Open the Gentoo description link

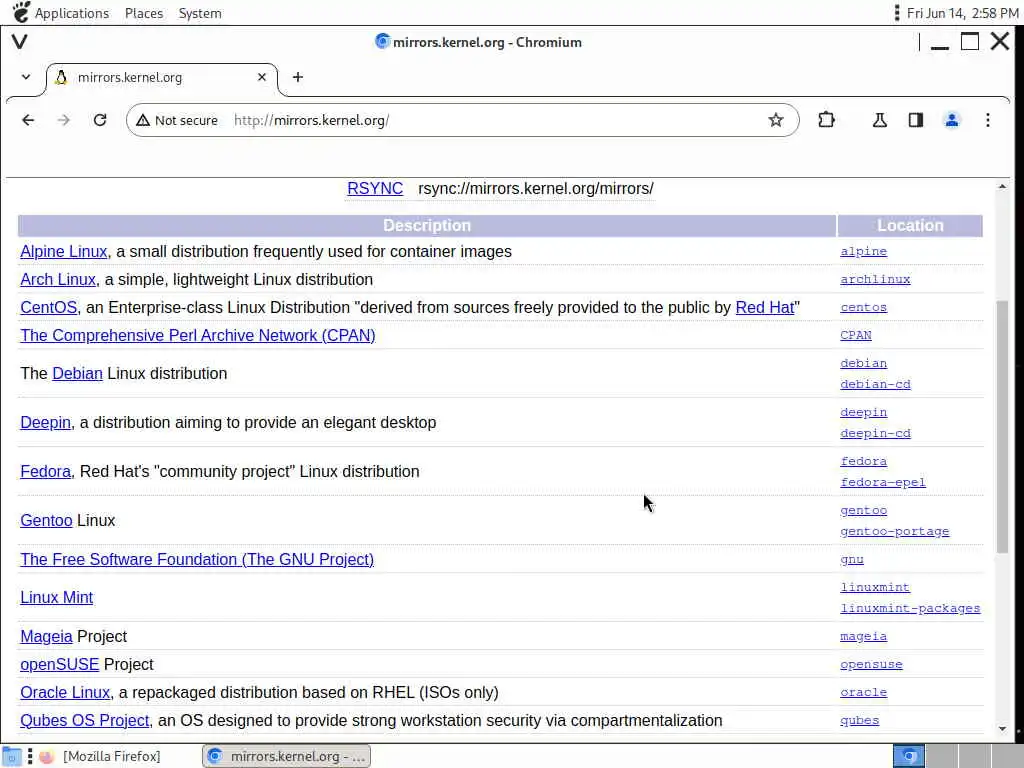tap(46, 520)
